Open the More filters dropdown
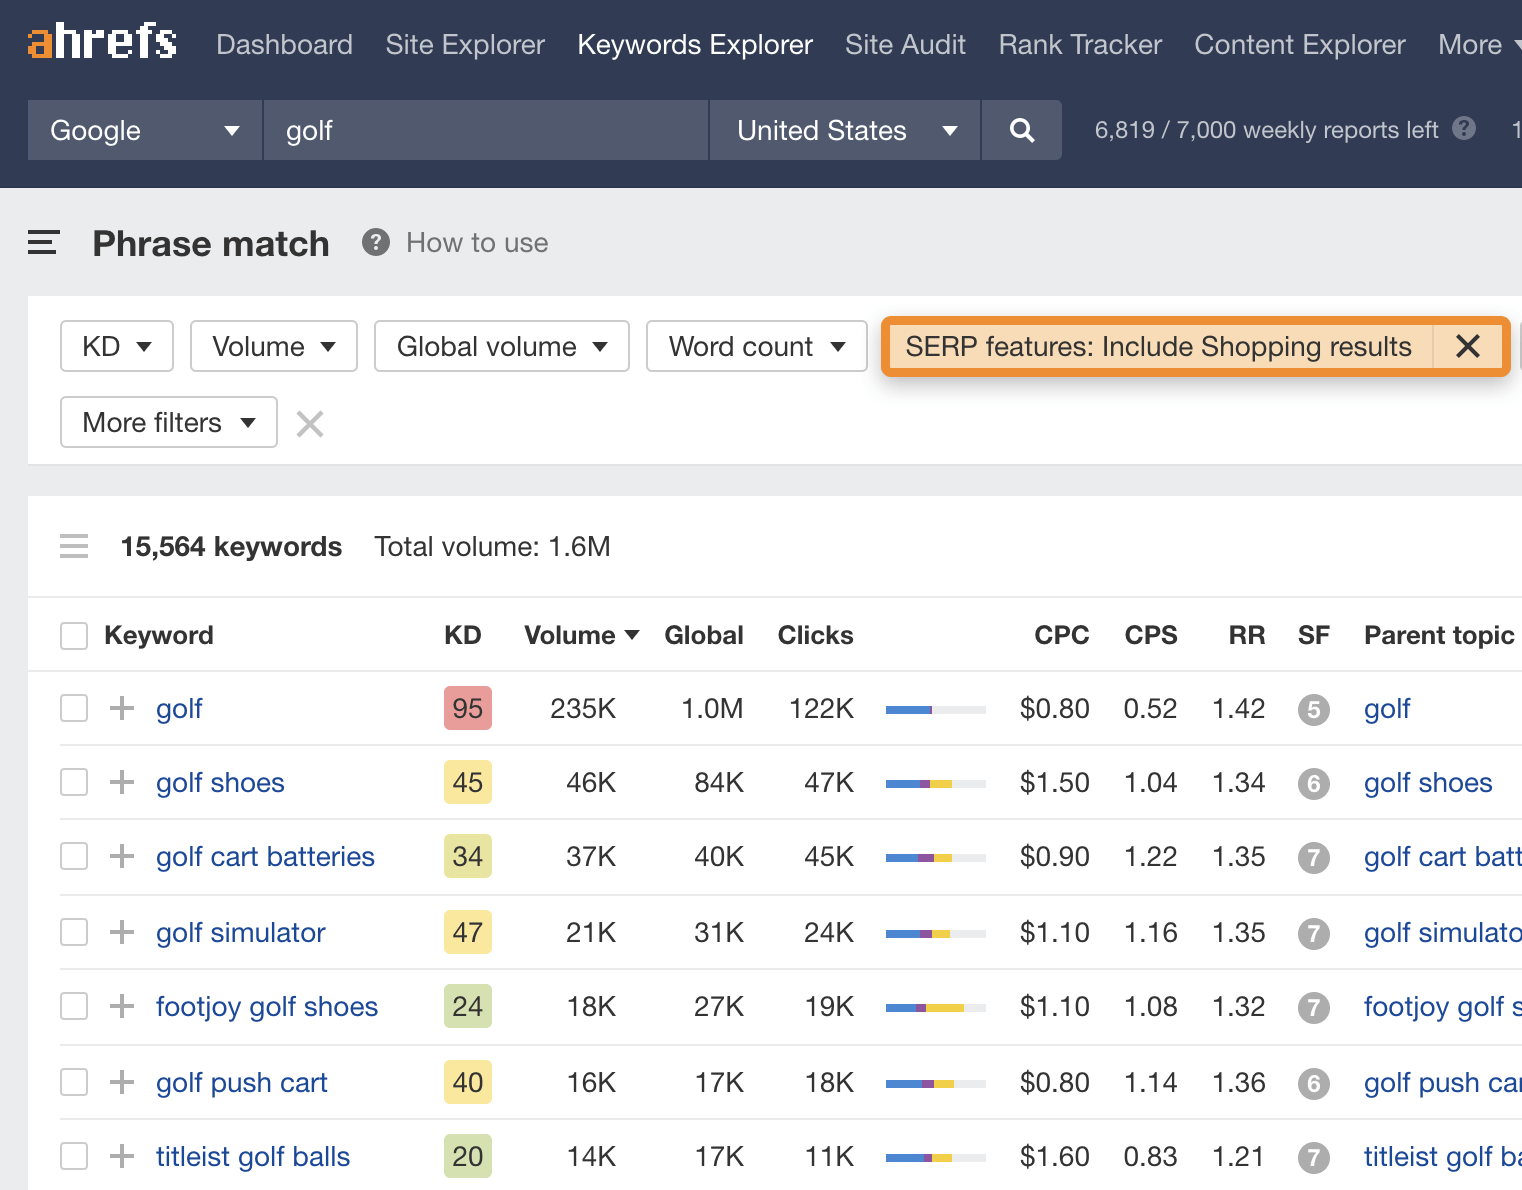Viewport: 1522px width, 1190px height. point(168,422)
